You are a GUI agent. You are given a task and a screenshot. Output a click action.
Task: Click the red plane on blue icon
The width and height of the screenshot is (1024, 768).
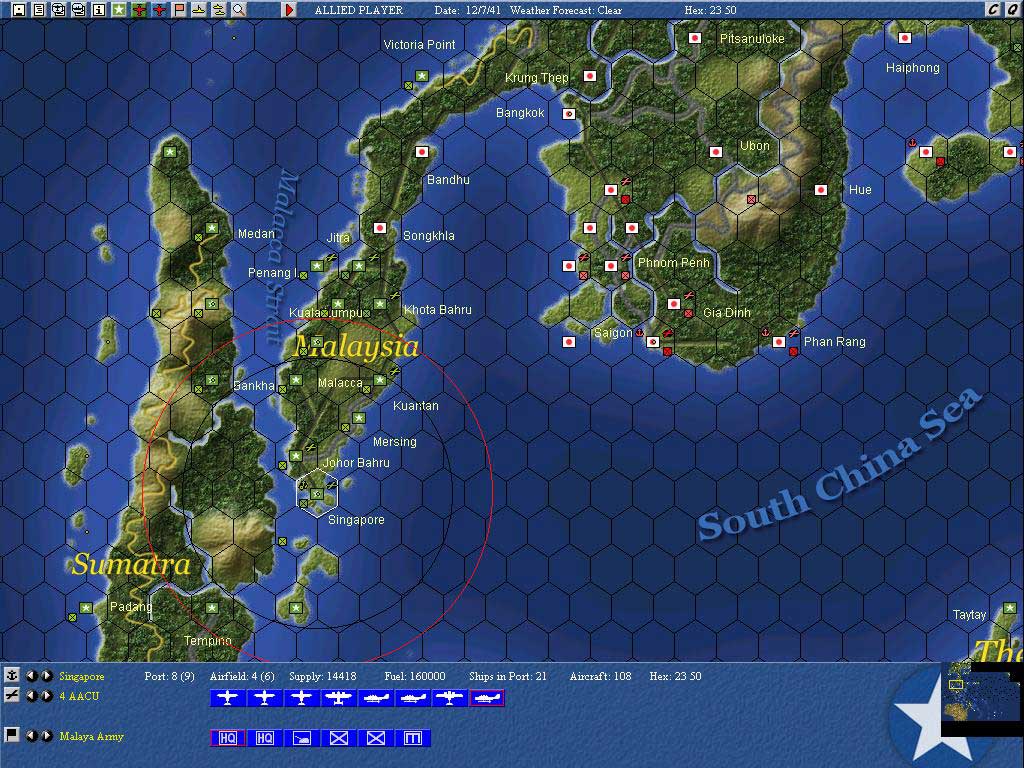[x=159, y=10]
